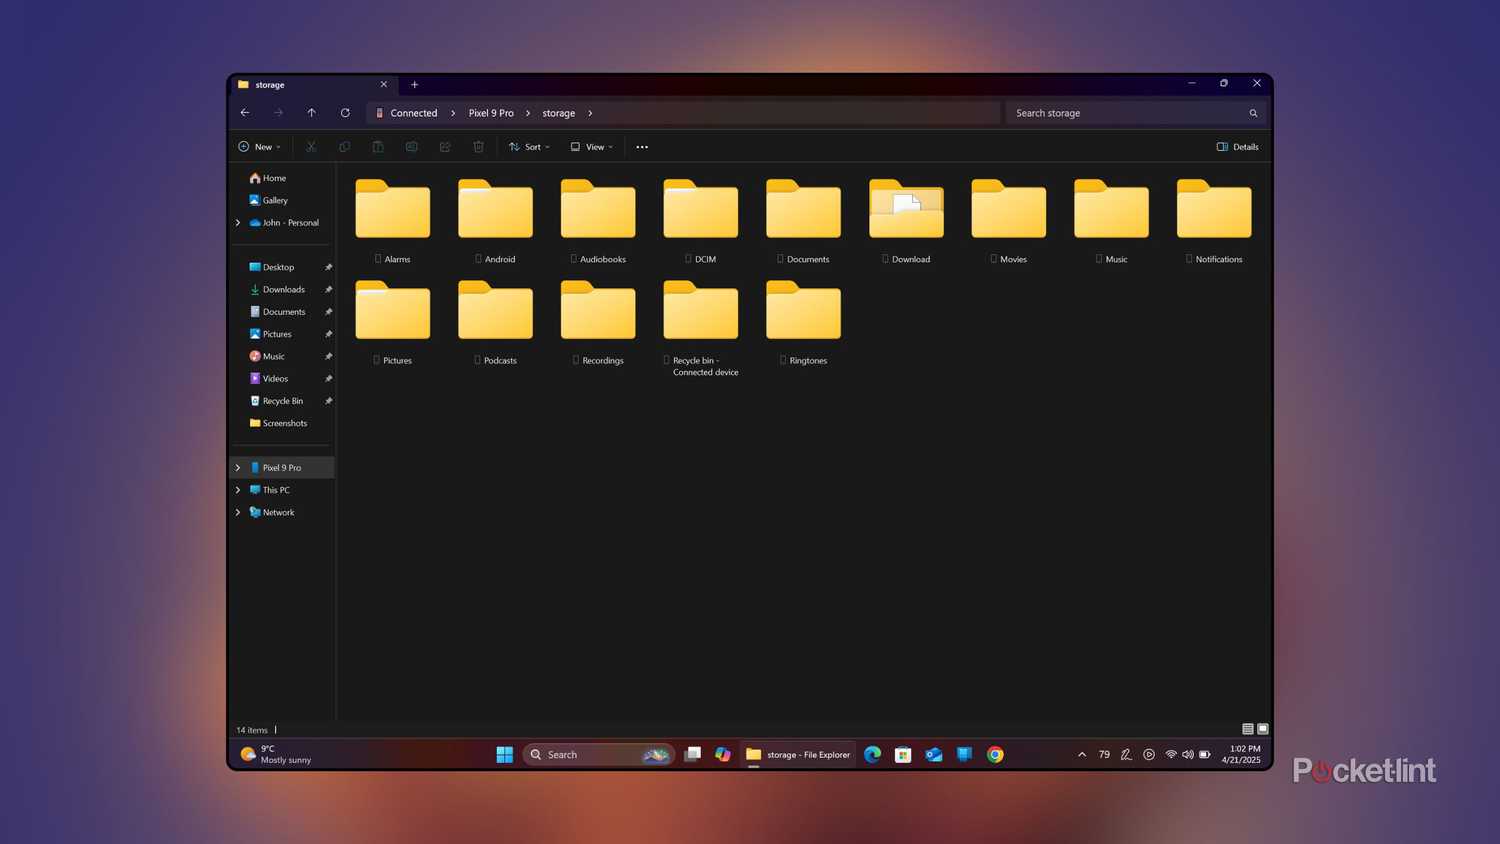Open Google Chrome from taskbar
Viewport: 1500px width, 844px height.
[x=995, y=755]
